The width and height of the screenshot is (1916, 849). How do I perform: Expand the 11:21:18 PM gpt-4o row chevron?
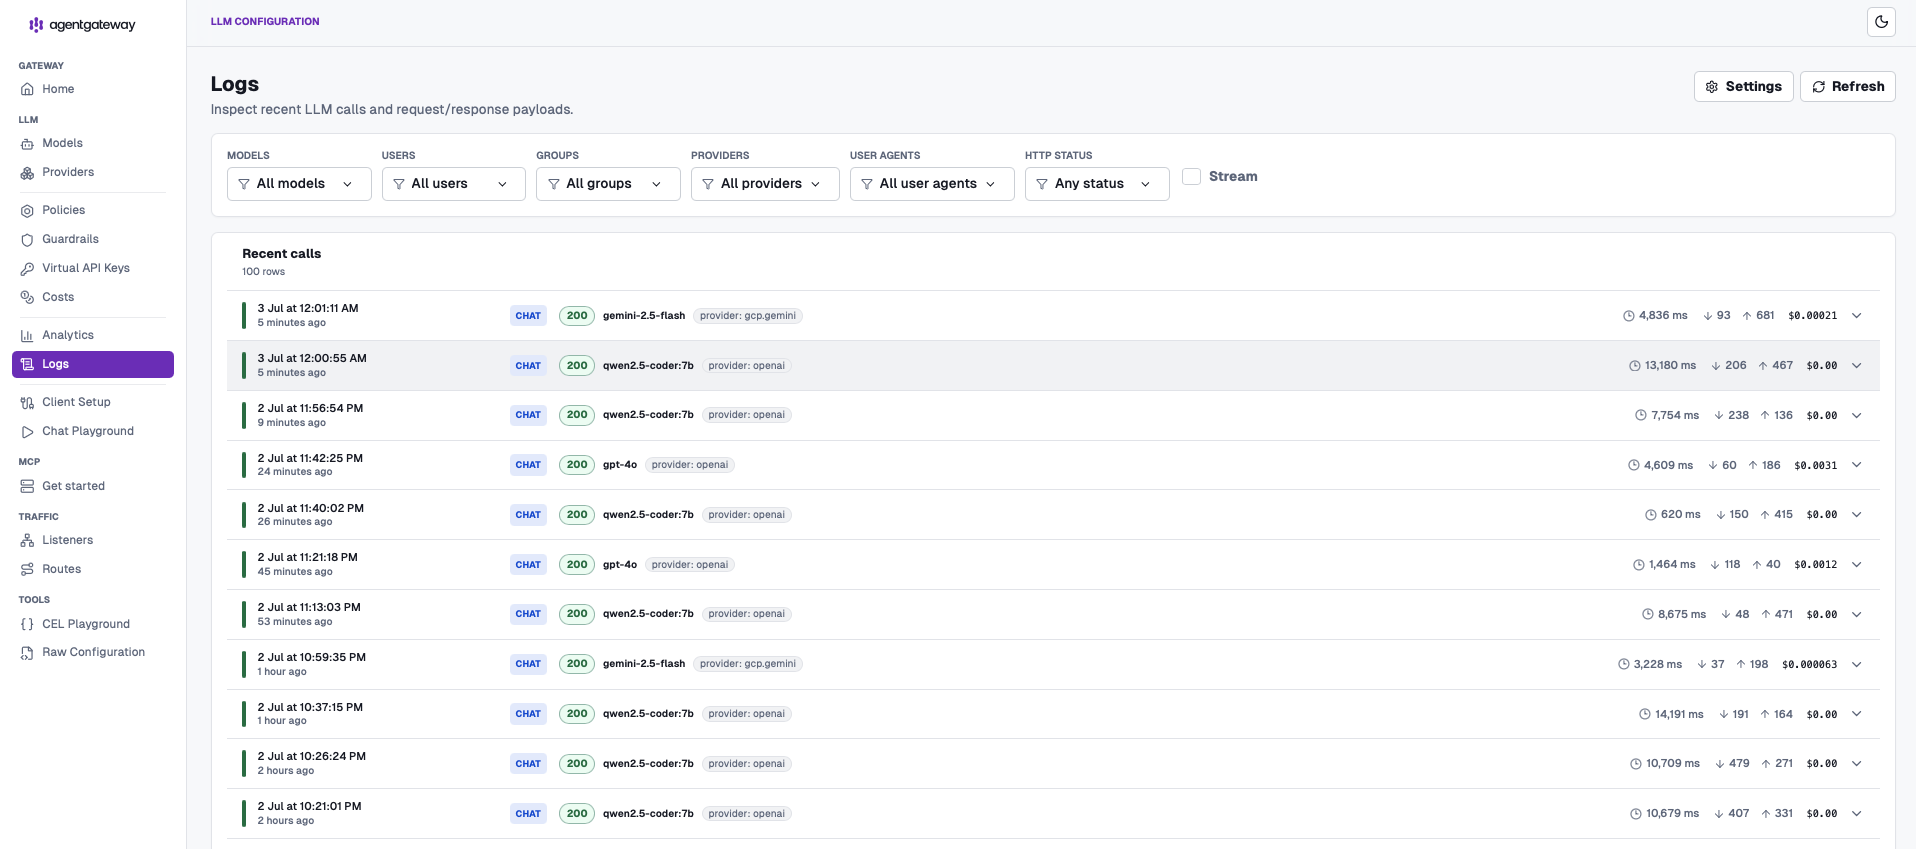click(1856, 565)
